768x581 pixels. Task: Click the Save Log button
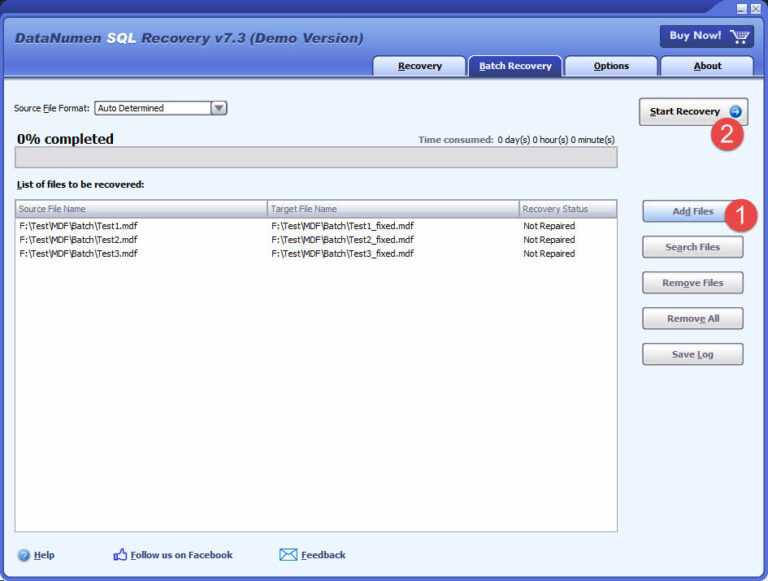[x=693, y=355]
